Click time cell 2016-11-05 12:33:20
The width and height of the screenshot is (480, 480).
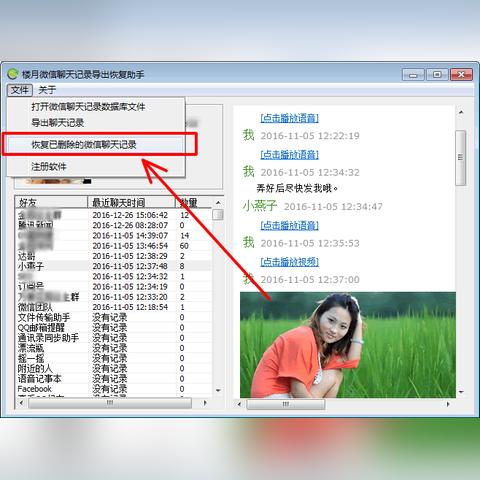pos(130,297)
